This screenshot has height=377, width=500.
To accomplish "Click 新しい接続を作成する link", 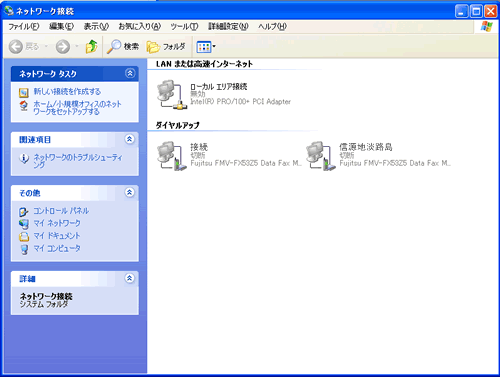I will (x=67, y=91).
